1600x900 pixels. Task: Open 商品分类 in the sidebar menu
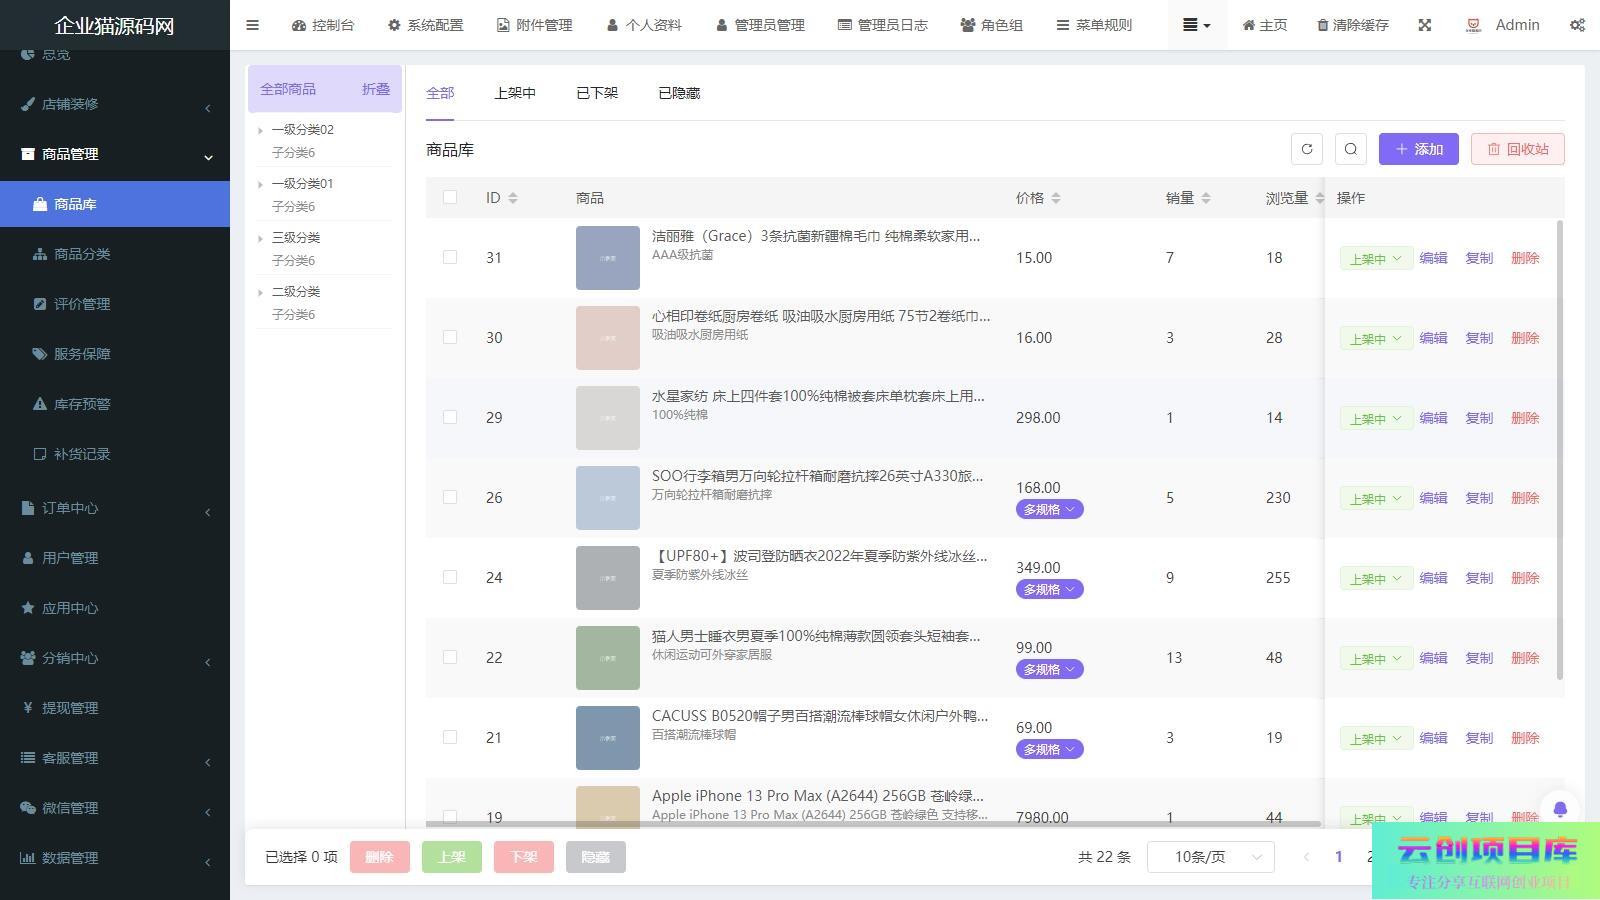click(82, 254)
